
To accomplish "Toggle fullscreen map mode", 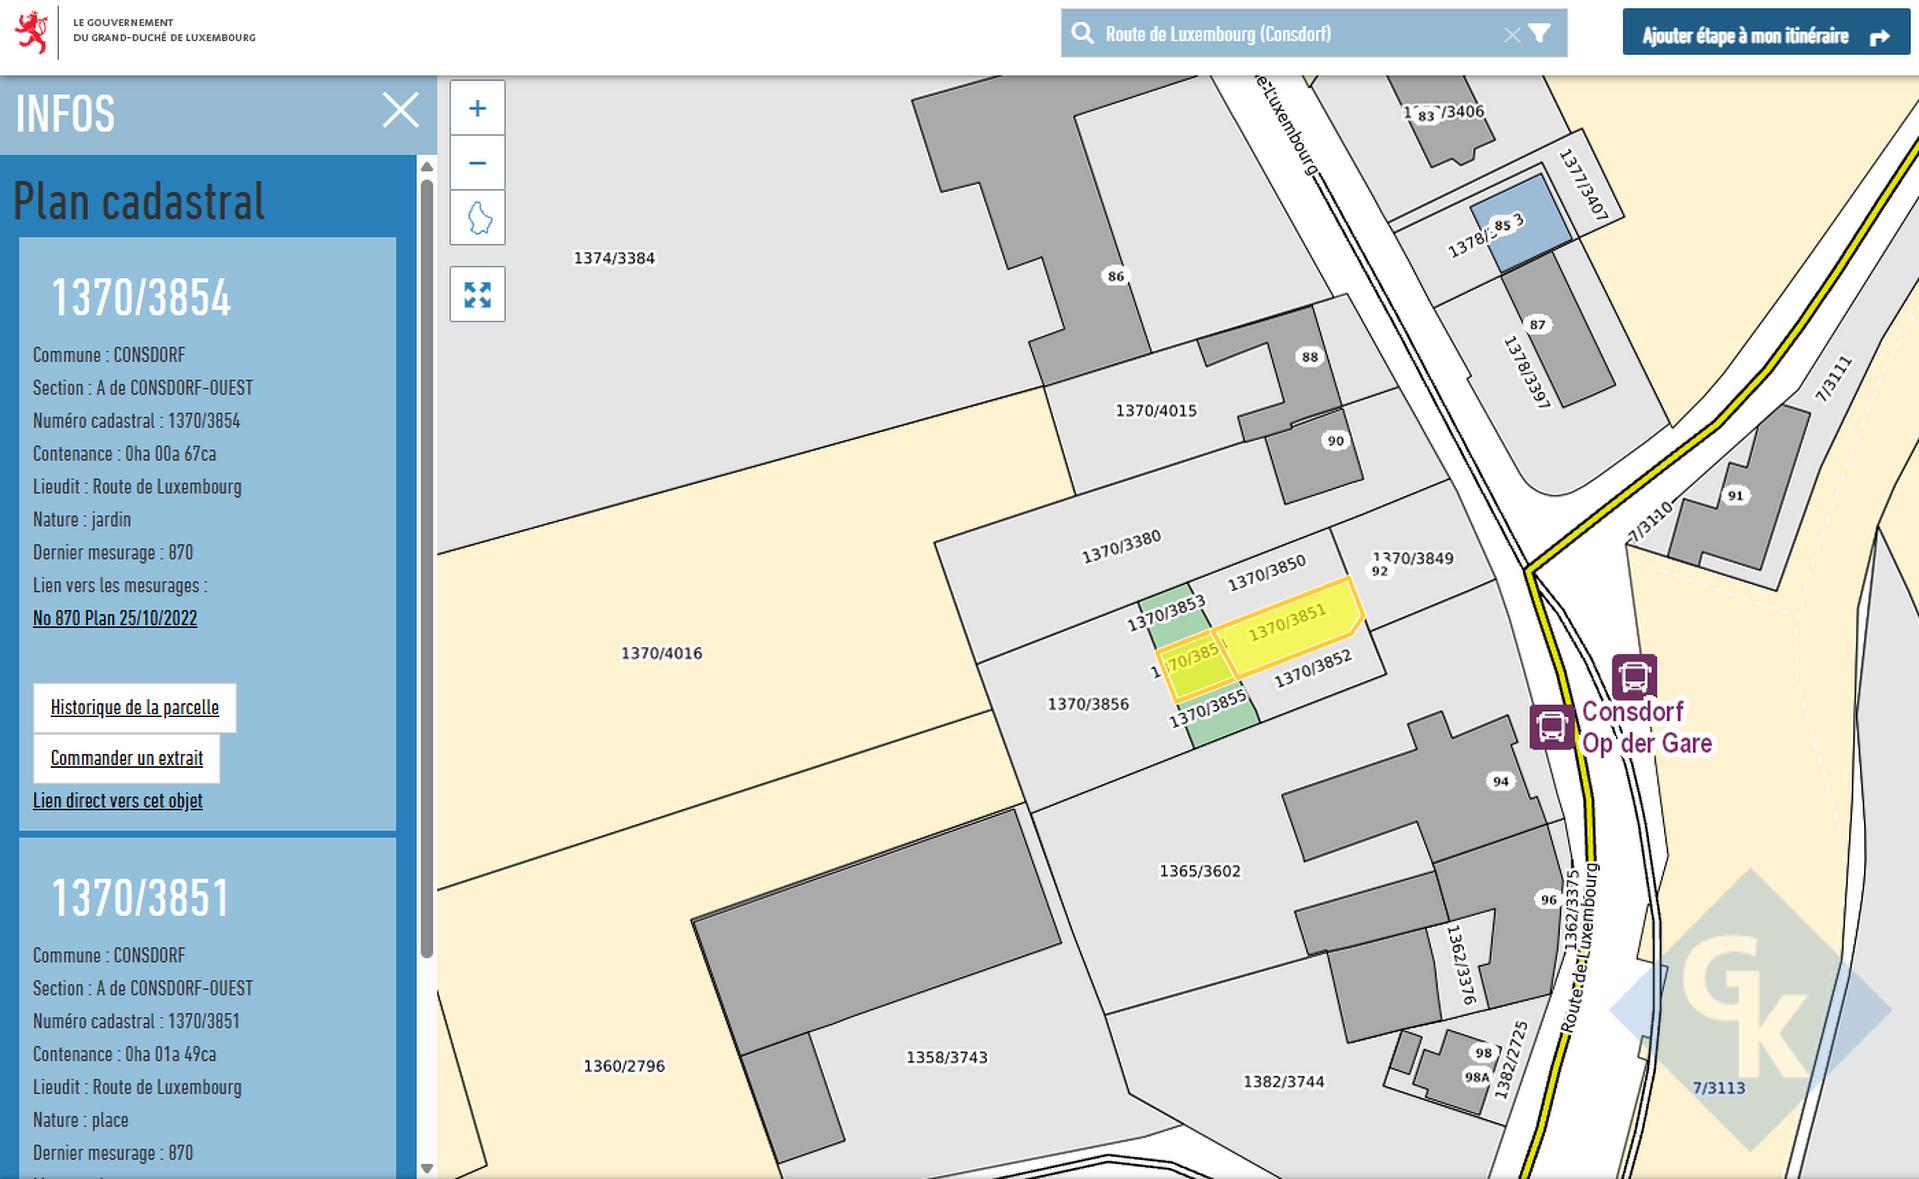I will [x=477, y=294].
